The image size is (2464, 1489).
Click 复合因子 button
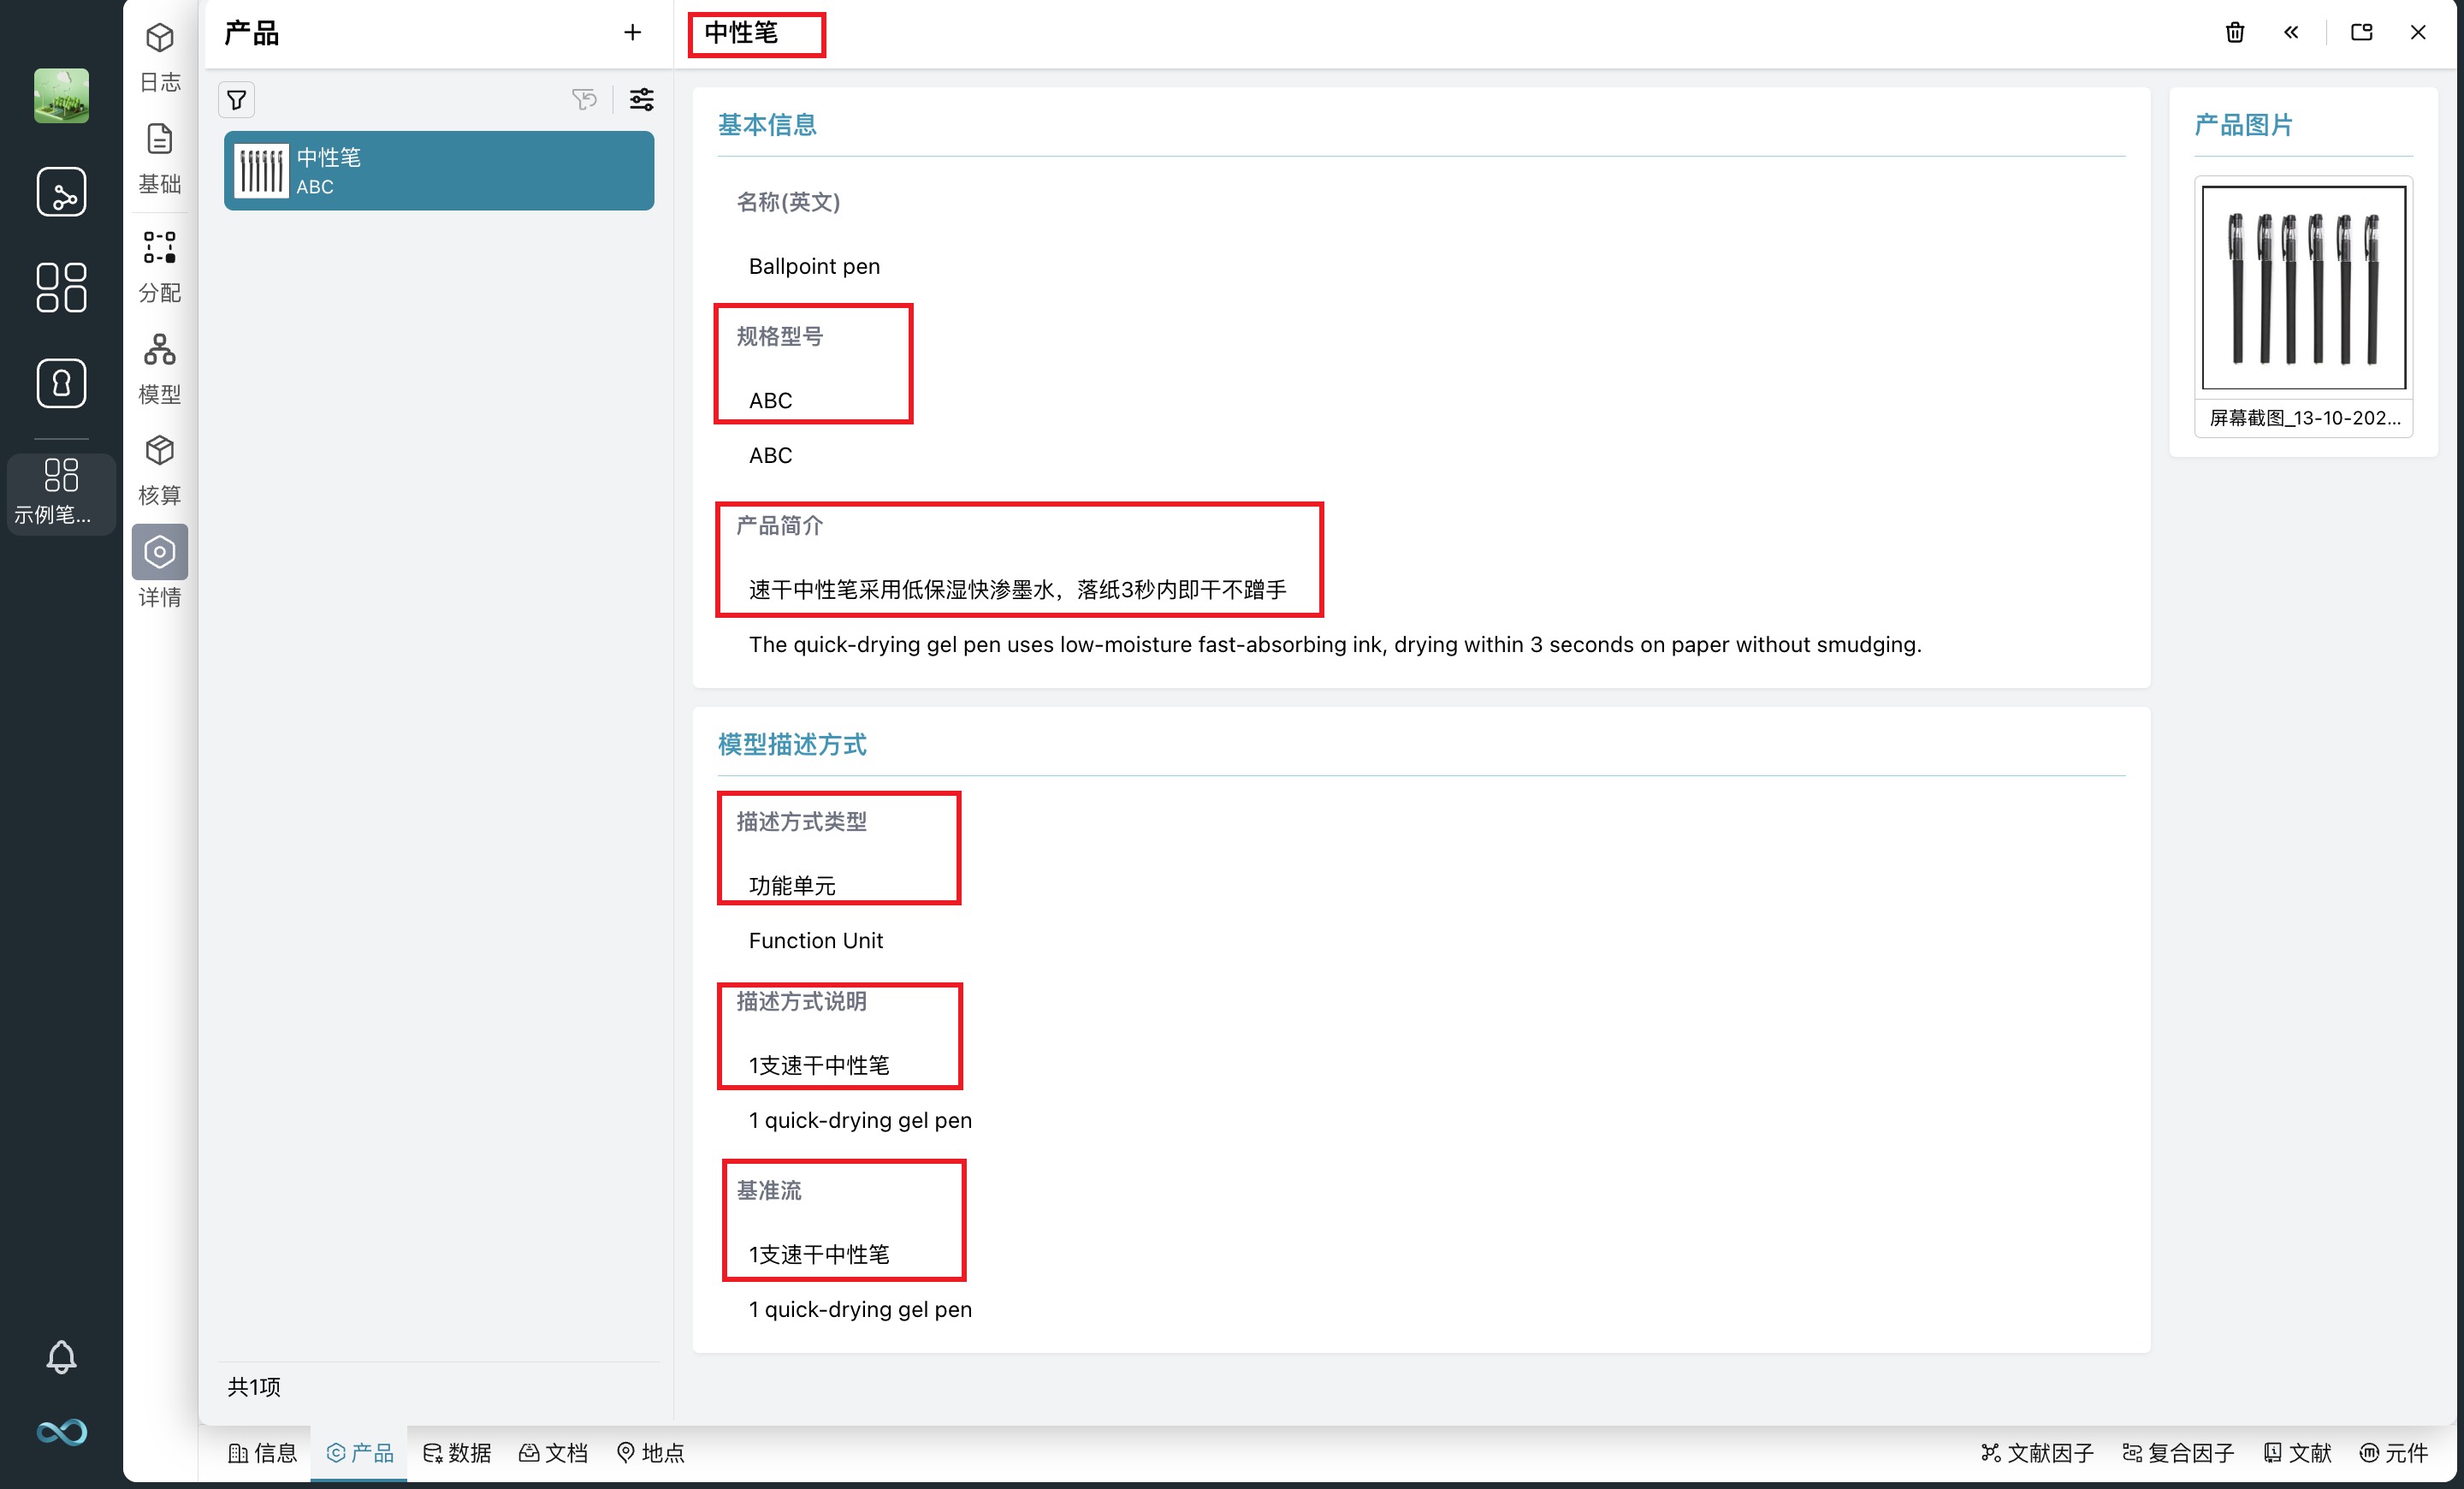coord(2178,1453)
